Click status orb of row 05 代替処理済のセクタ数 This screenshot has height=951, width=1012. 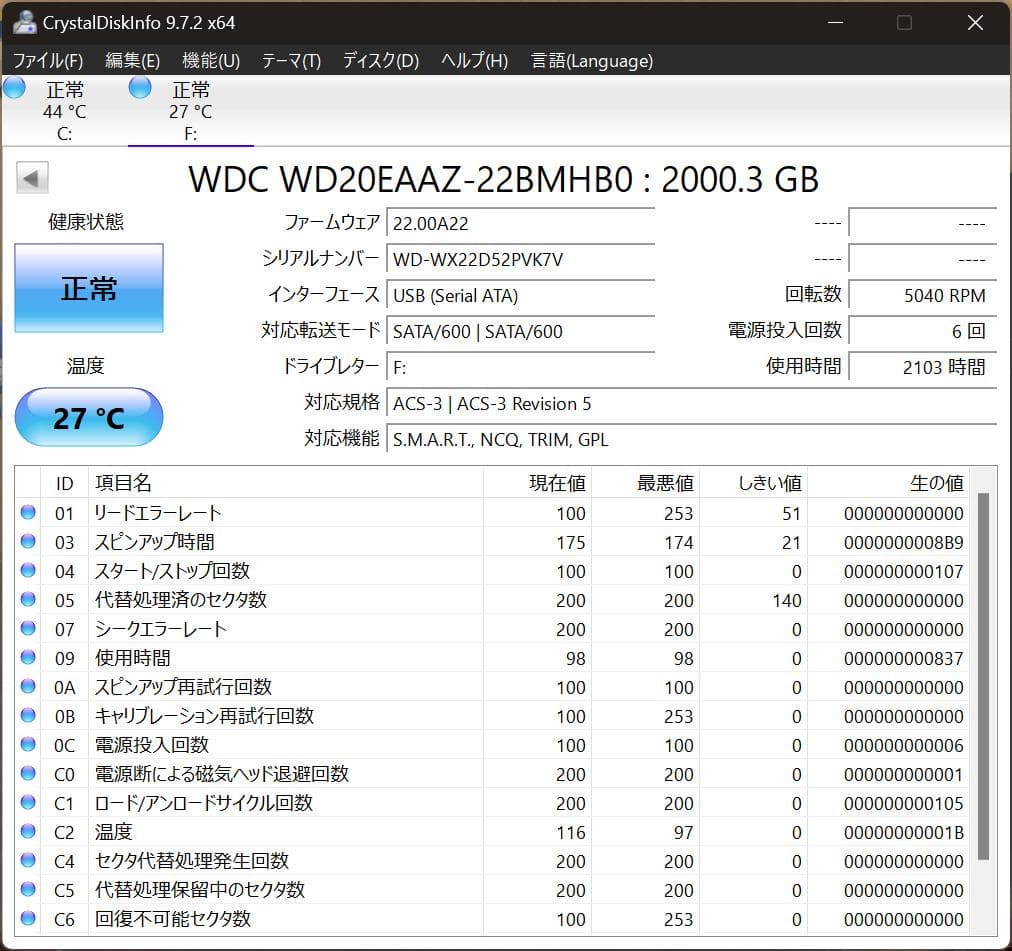coord(28,600)
